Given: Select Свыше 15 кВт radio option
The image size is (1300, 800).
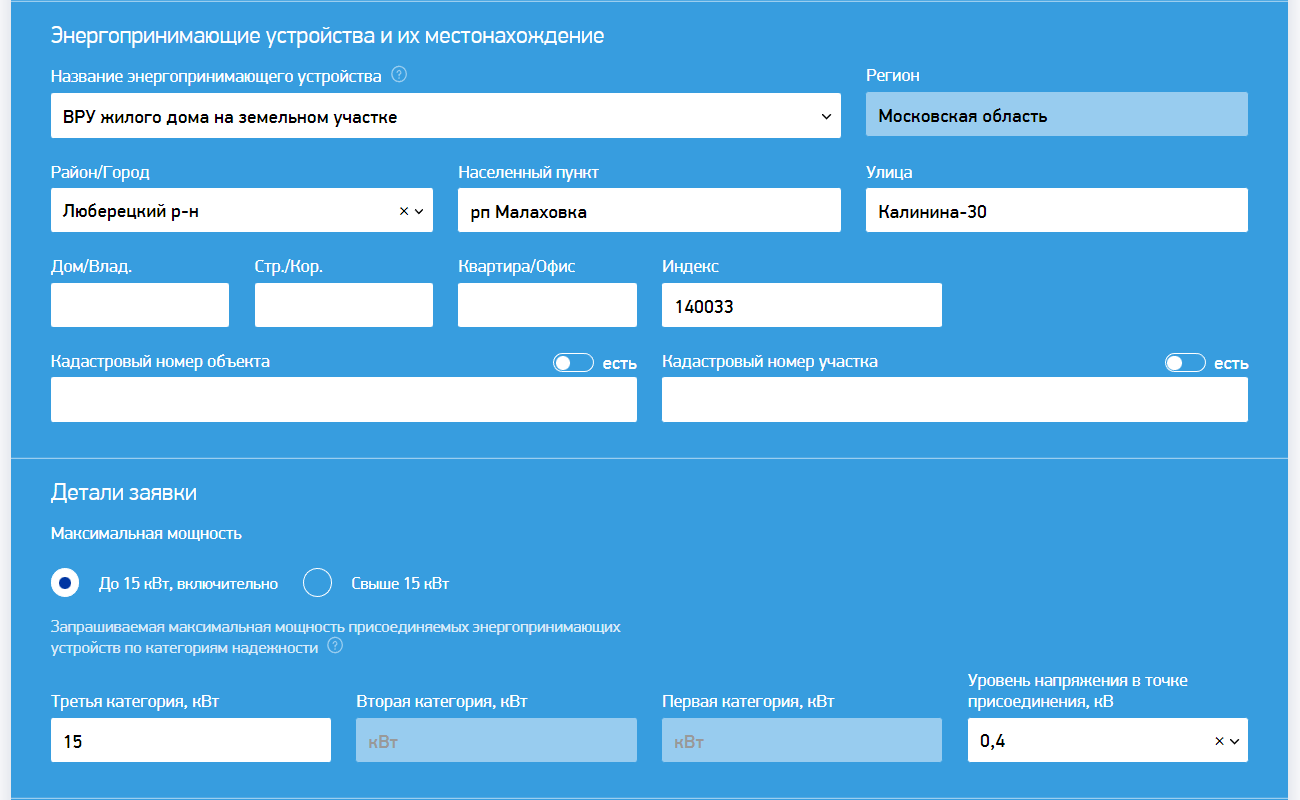Looking at the screenshot, I should (x=317, y=583).
